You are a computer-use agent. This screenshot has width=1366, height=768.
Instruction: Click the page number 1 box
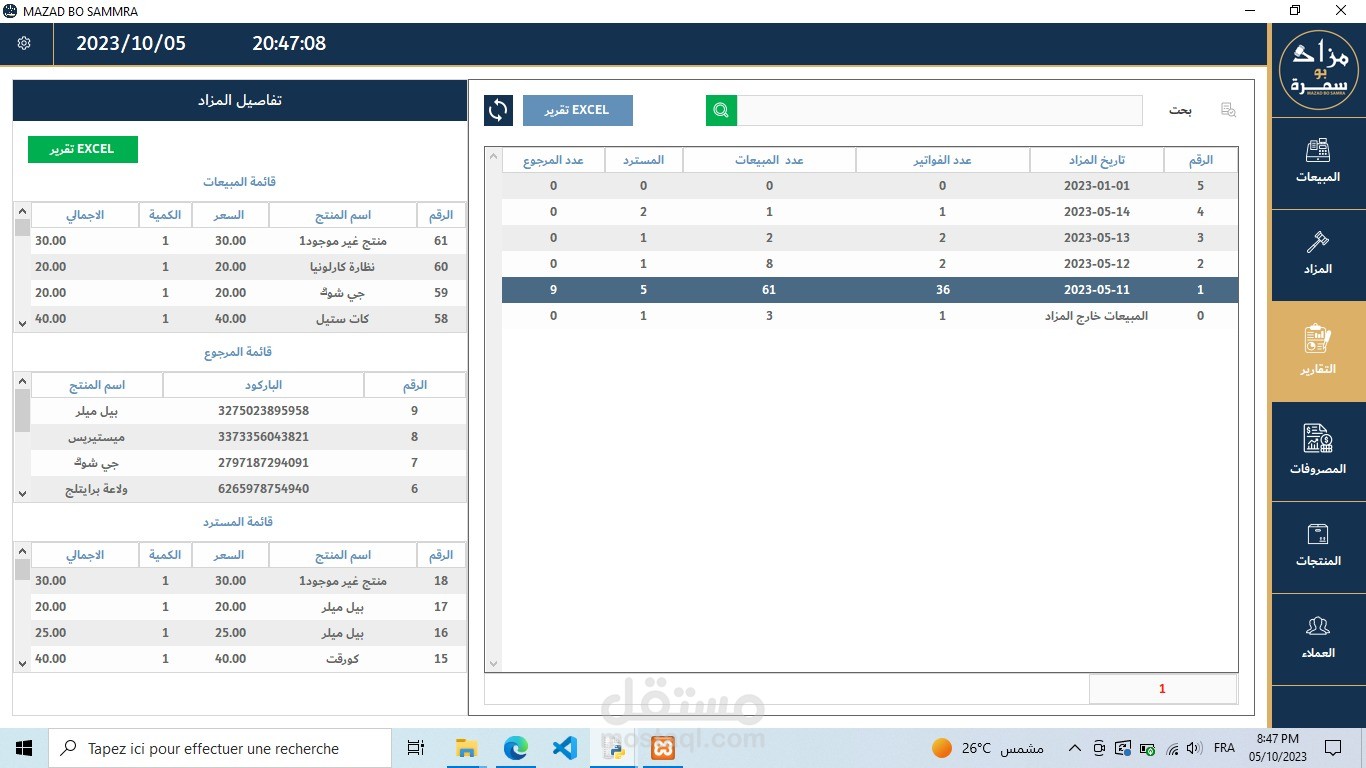(1162, 689)
